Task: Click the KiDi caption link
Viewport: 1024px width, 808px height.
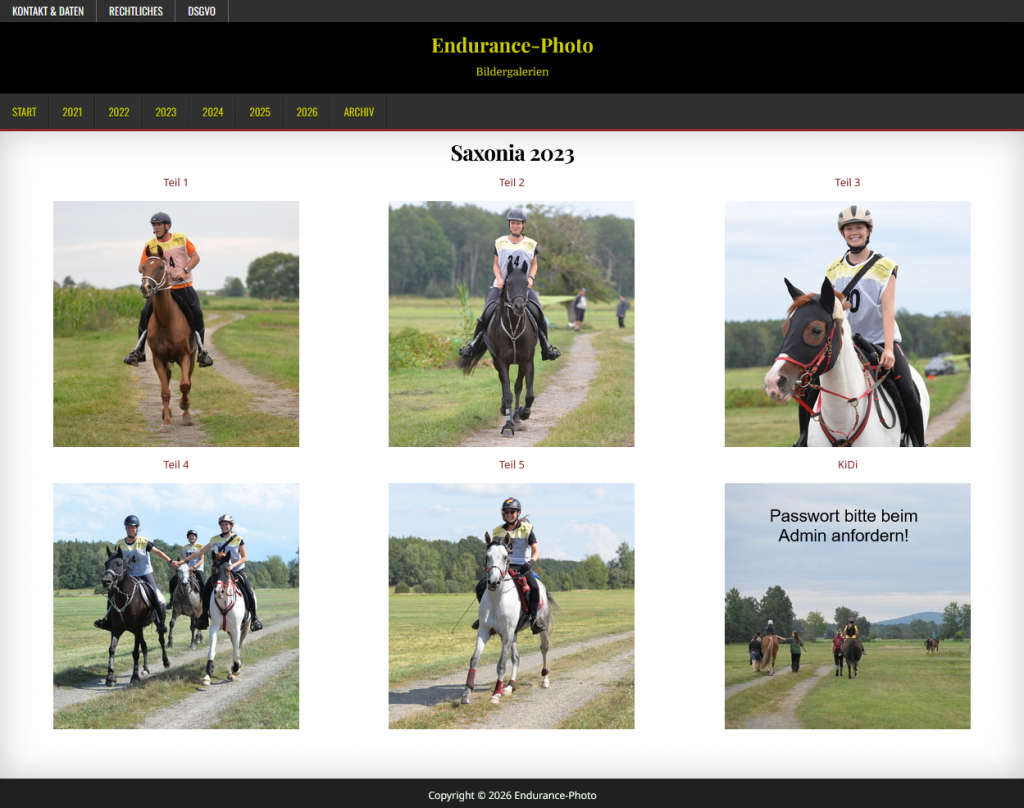Action: tap(847, 465)
